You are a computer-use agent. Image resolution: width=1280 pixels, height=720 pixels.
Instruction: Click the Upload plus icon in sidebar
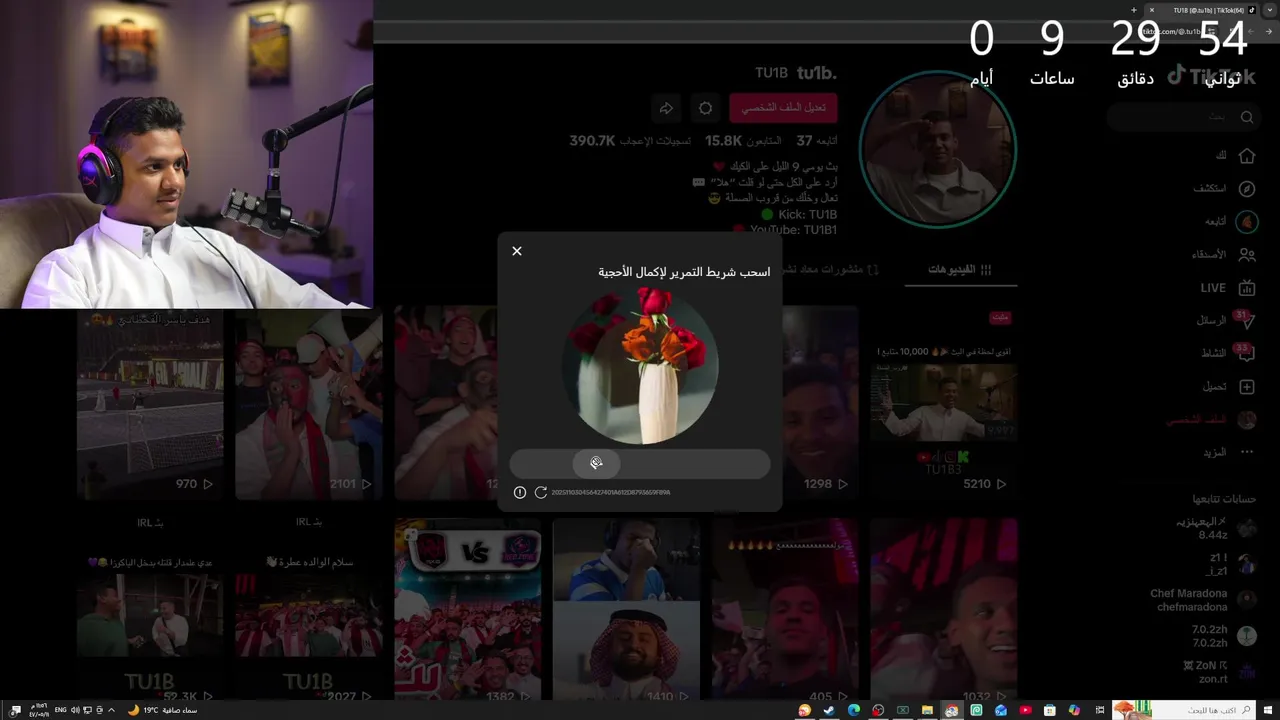1246,386
